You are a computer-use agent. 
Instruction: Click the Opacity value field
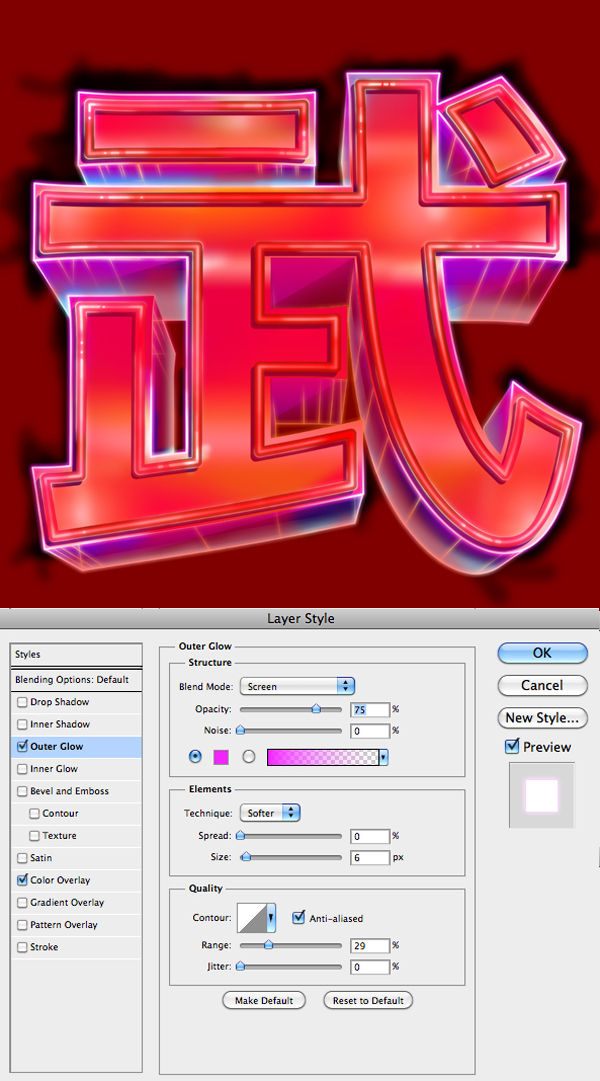click(x=370, y=709)
